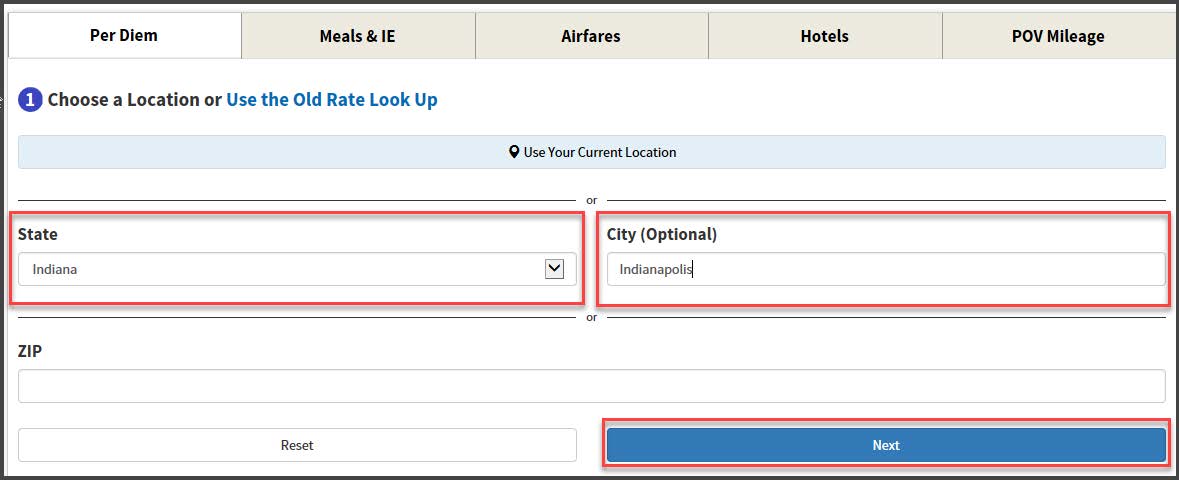This screenshot has height=480, width=1179.
Task: Switch to the Per Diem tab
Action: point(124,35)
